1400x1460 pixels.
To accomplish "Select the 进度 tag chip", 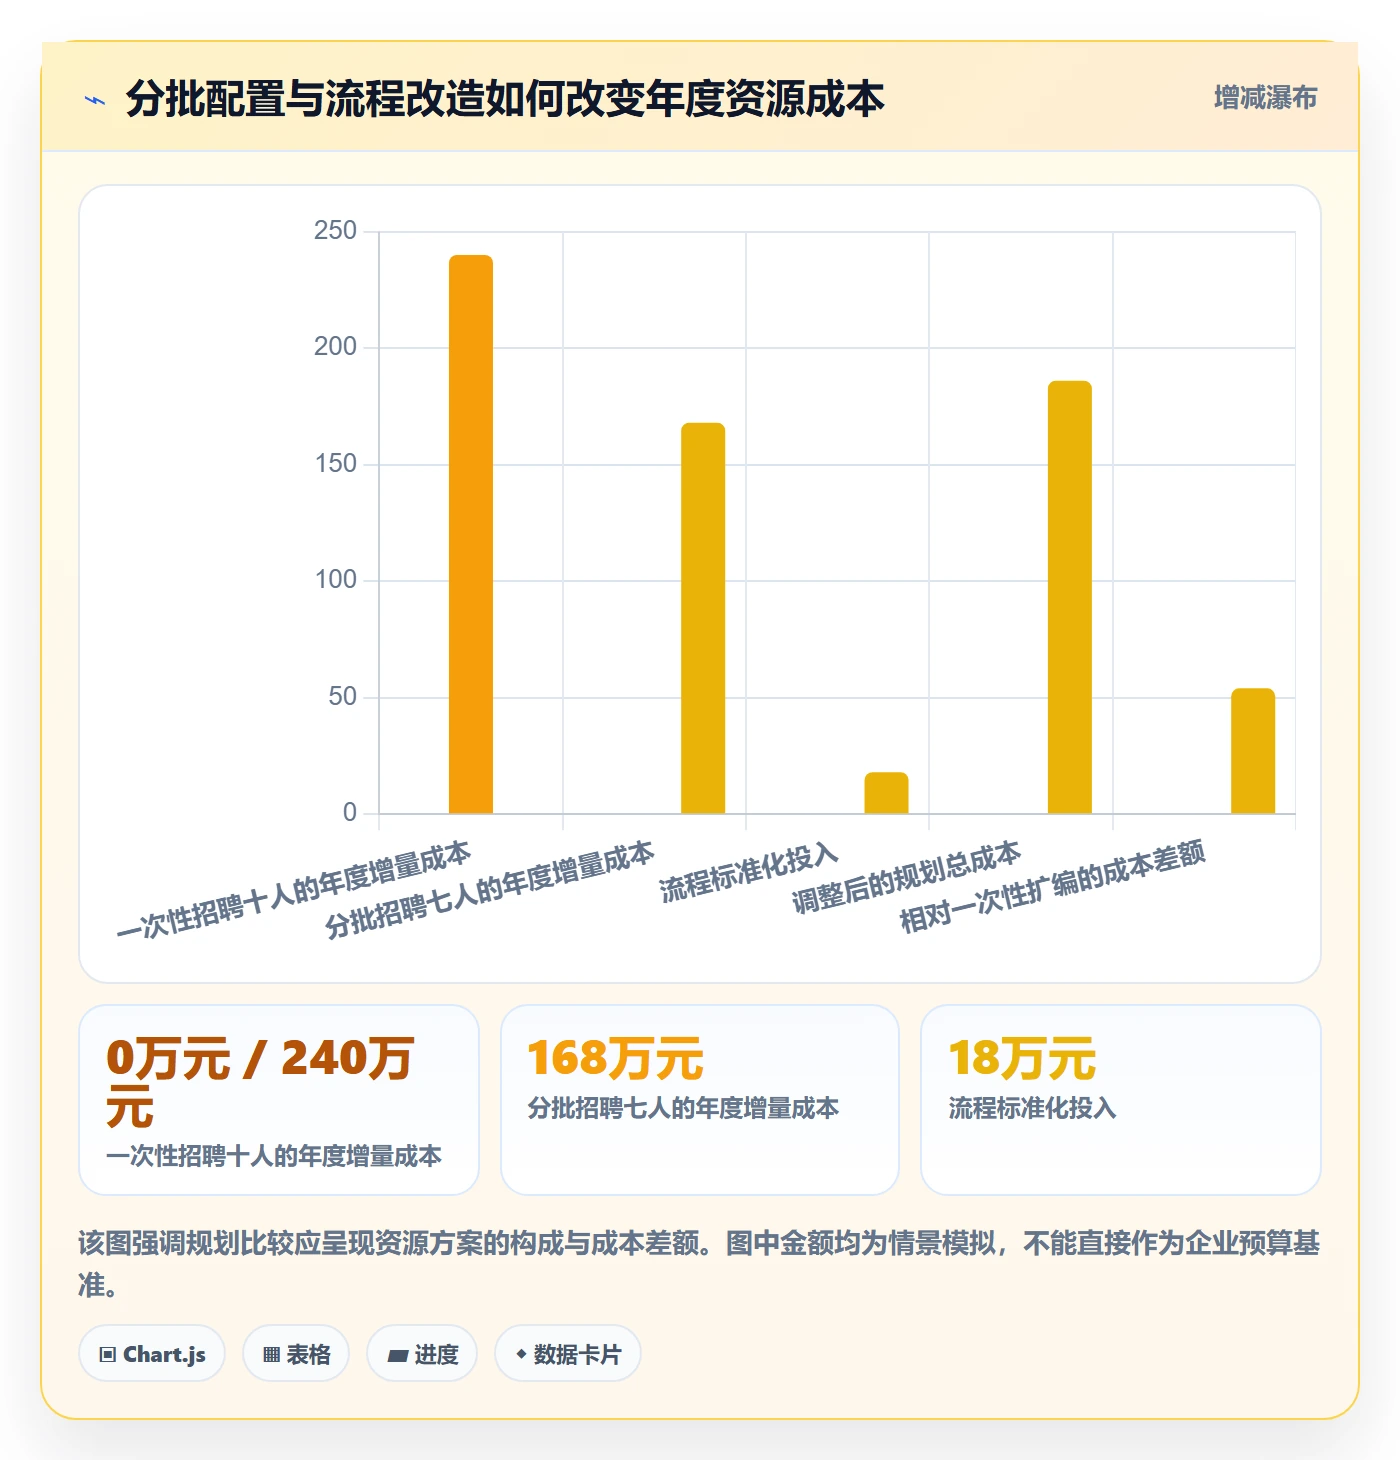I will [x=422, y=1354].
